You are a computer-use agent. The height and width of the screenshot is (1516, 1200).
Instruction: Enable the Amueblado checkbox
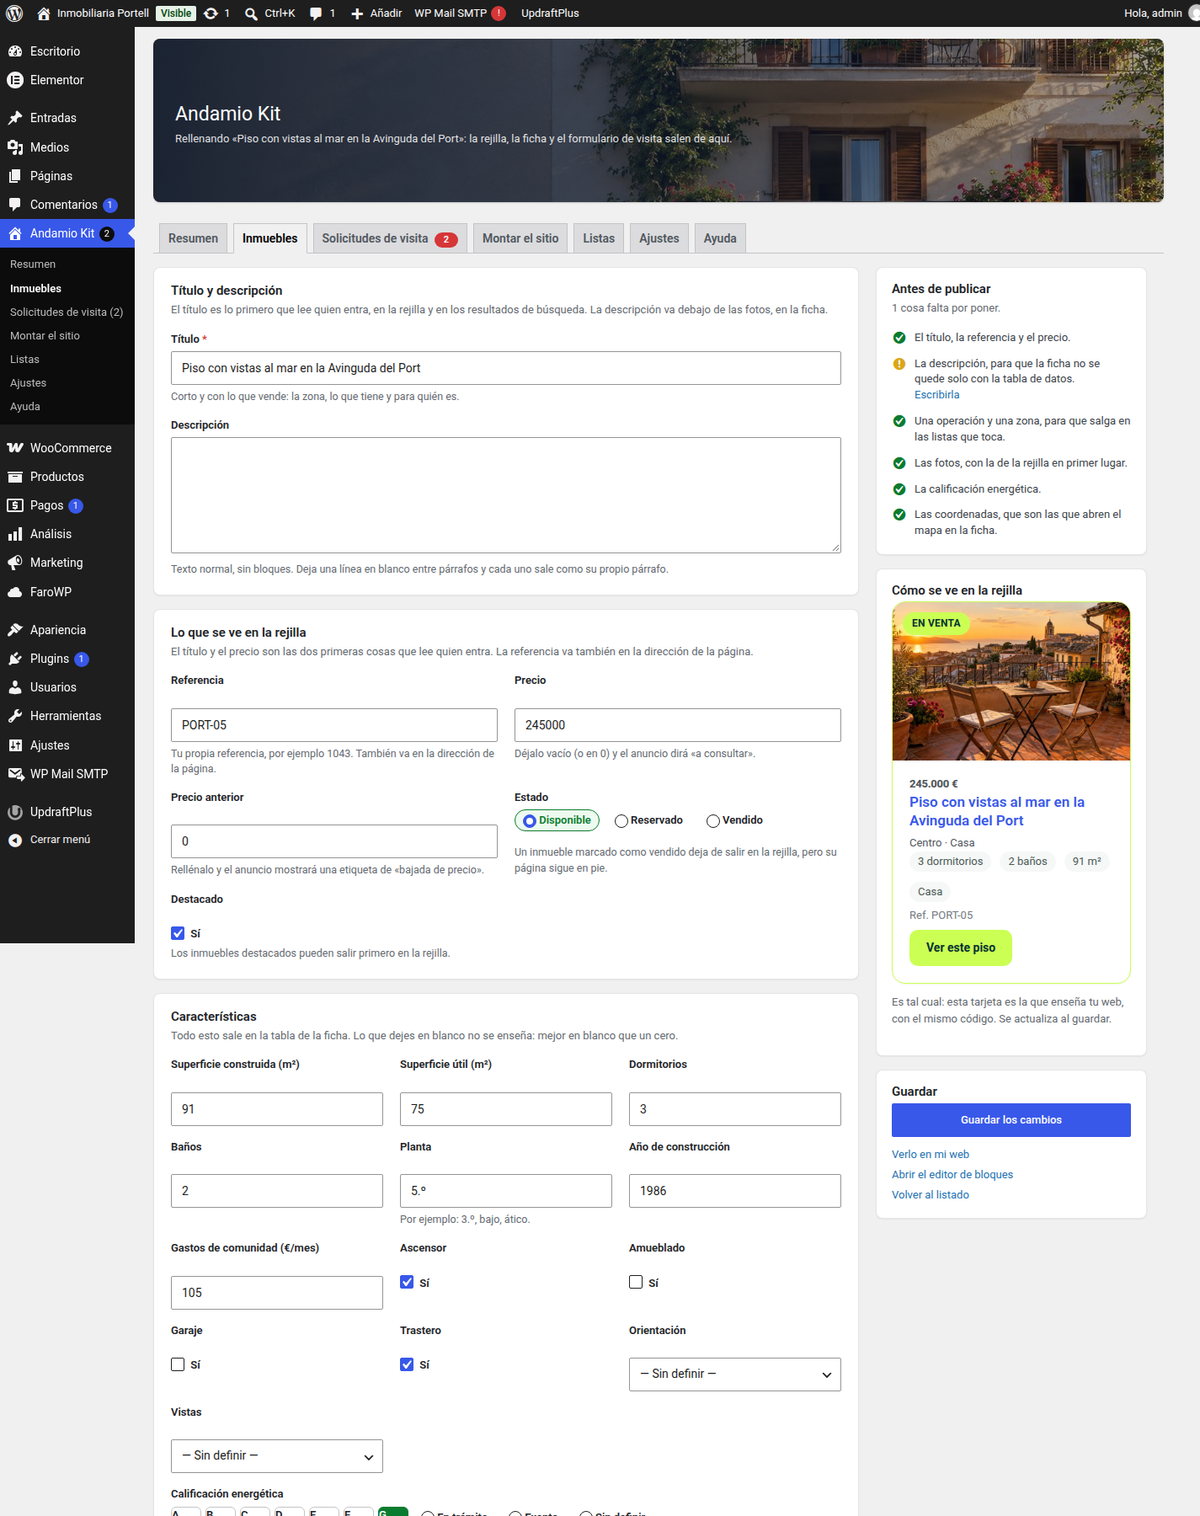636,1282
